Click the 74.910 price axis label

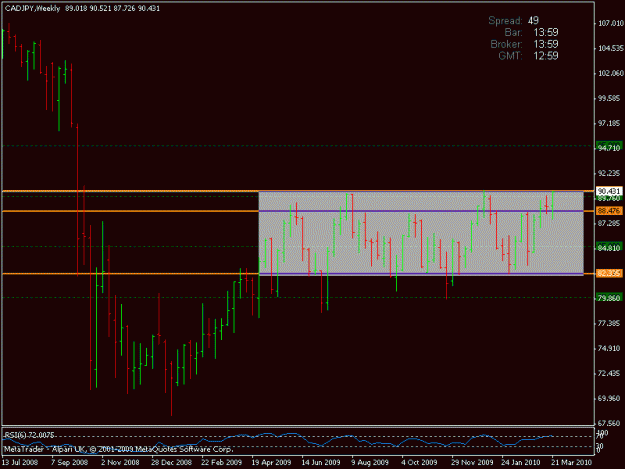pos(610,349)
